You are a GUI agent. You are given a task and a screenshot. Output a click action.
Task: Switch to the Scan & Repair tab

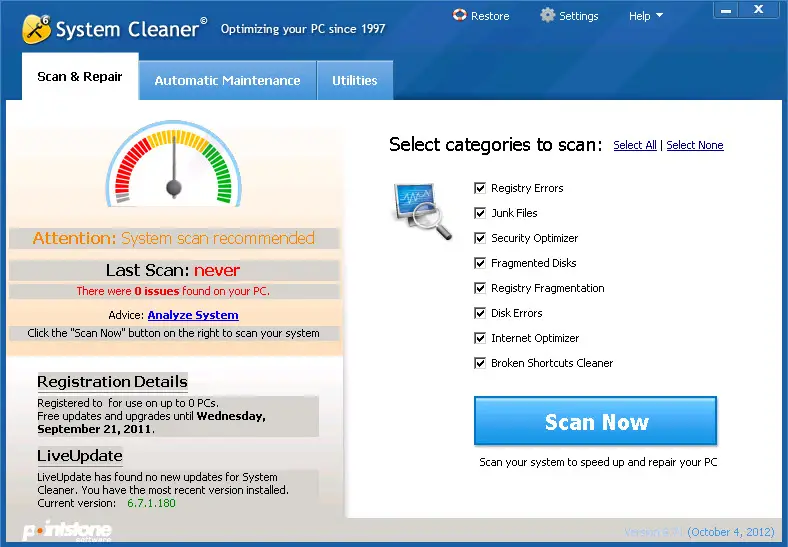click(80, 76)
